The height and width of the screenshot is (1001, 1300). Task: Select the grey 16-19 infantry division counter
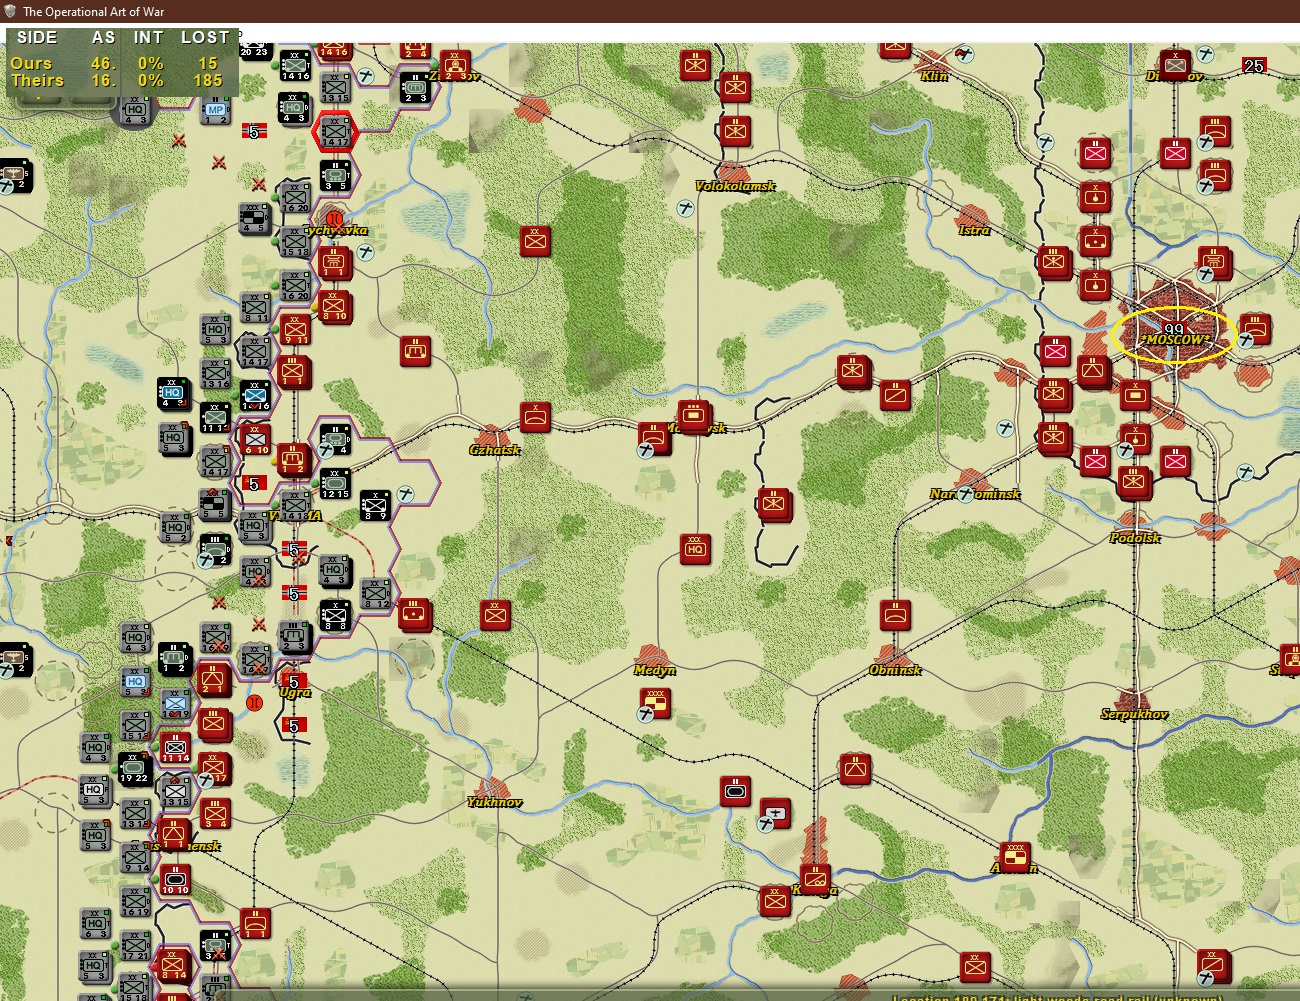(x=135, y=900)
